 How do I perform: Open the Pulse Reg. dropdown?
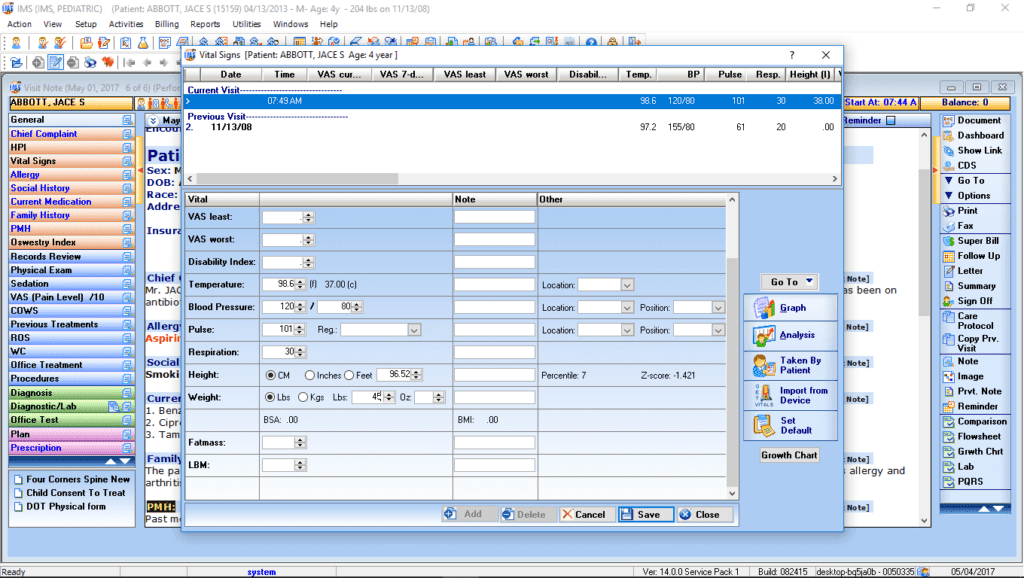tap(414, 330)
